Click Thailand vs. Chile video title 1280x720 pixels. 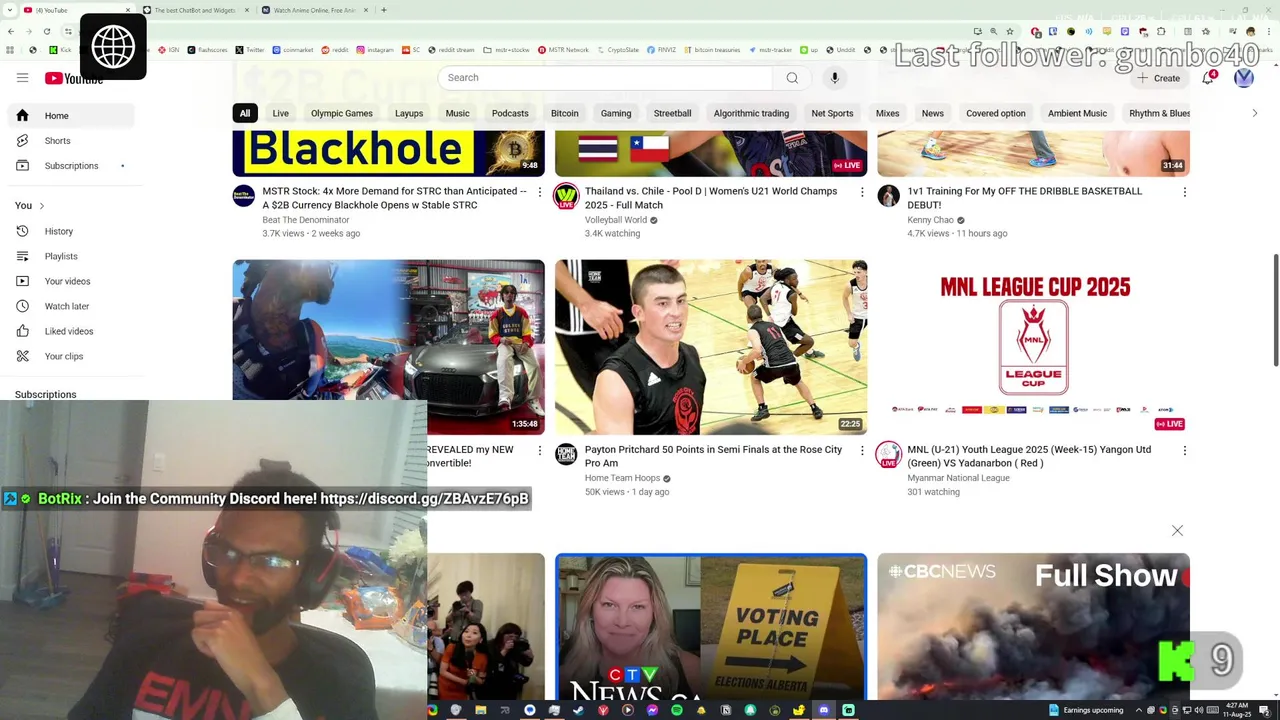pyautogui.click(x=711, y=198)
